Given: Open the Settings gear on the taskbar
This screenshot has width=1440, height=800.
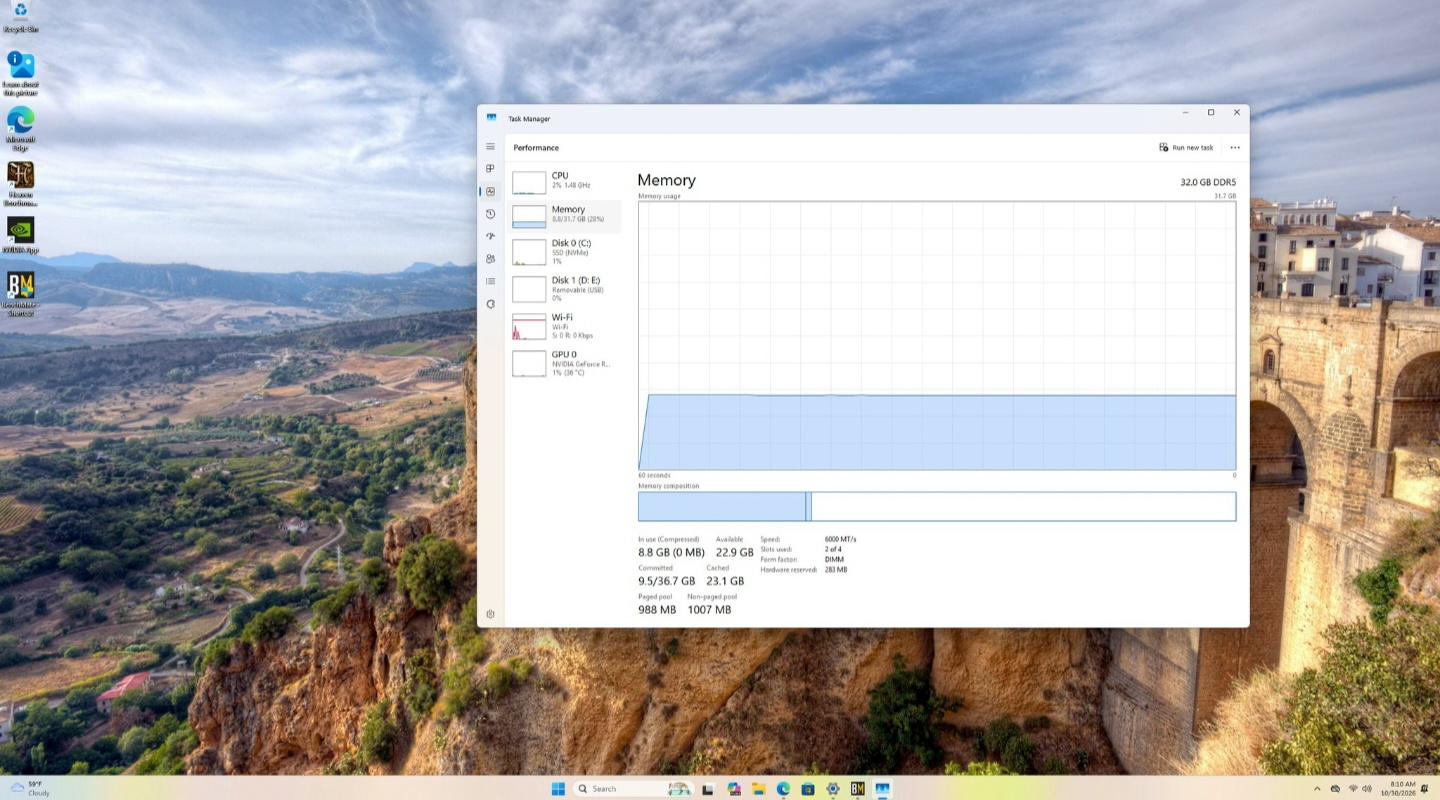Looking at the screenshot, I should [833, 788].
